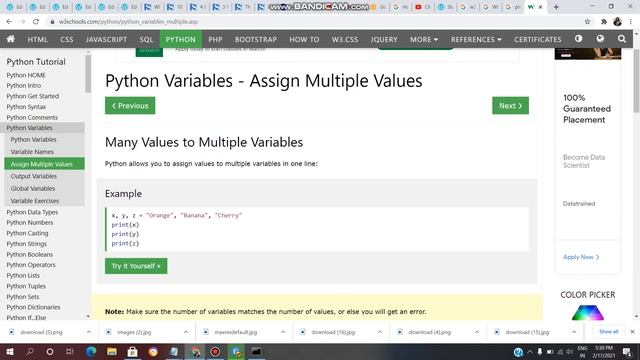
Task: Open a new browser tab
Action: (x=556, y=7)
